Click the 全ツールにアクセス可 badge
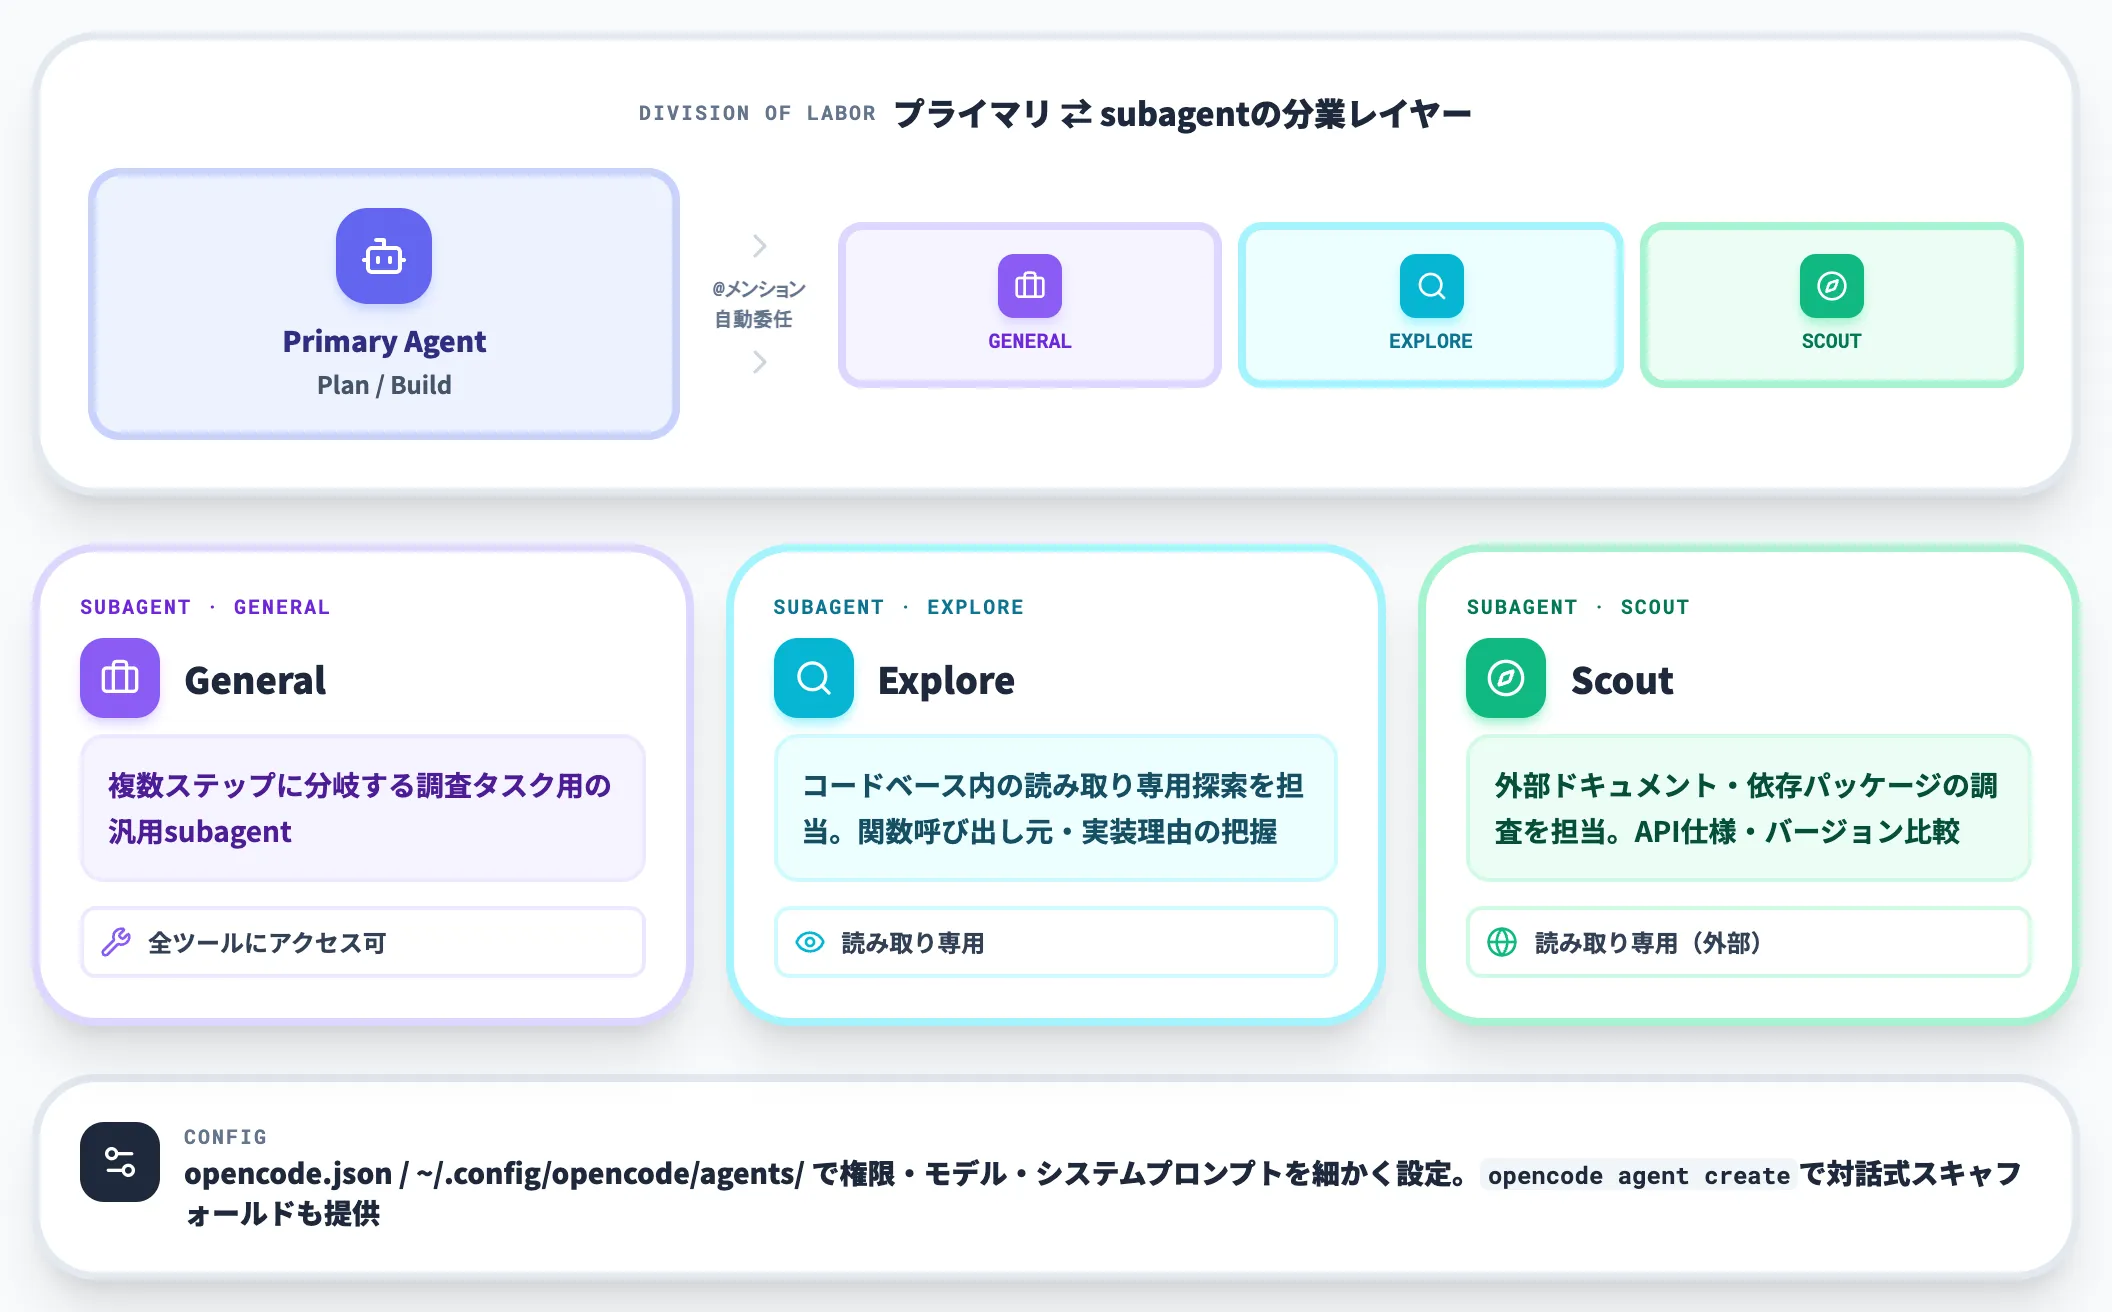The width and height of the screenshot is (2112, 1312). point(363,942)
